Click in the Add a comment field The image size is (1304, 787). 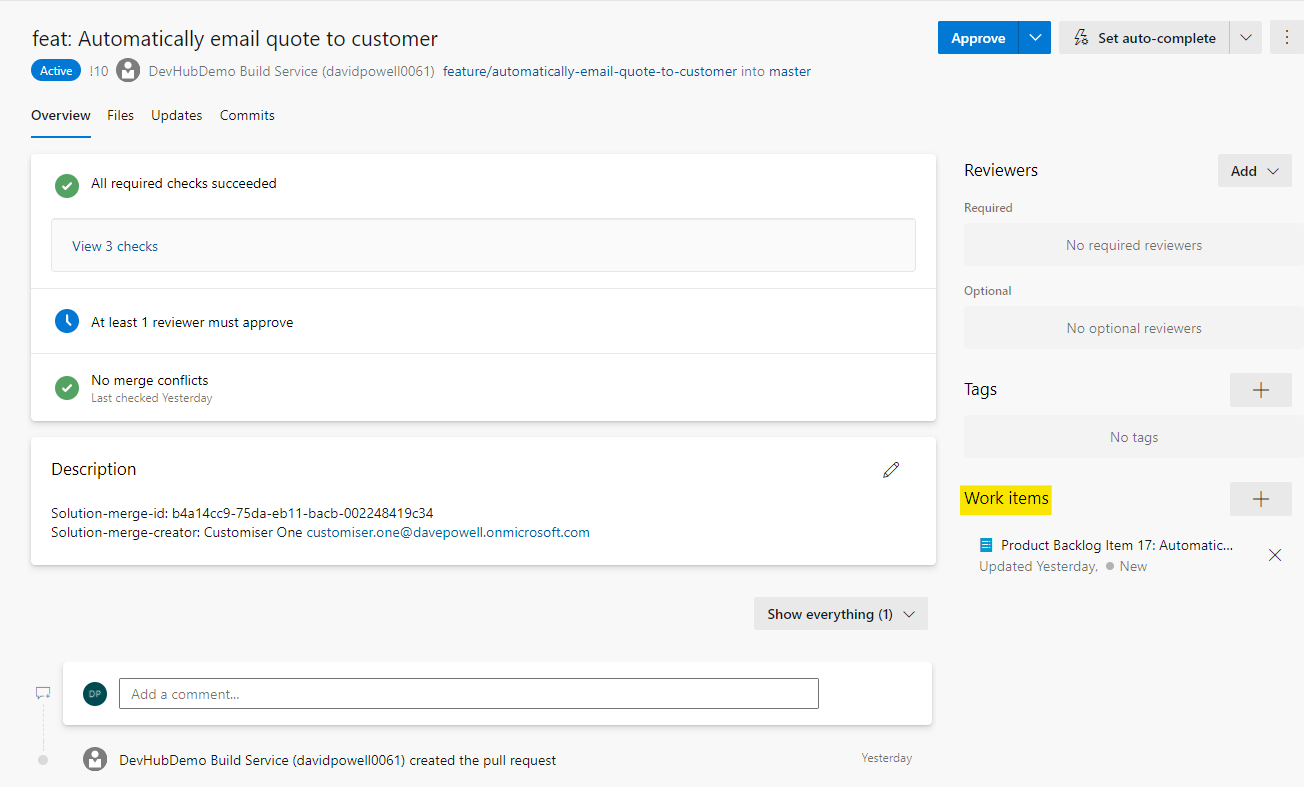pyautogui.click(x=469, y=694)
